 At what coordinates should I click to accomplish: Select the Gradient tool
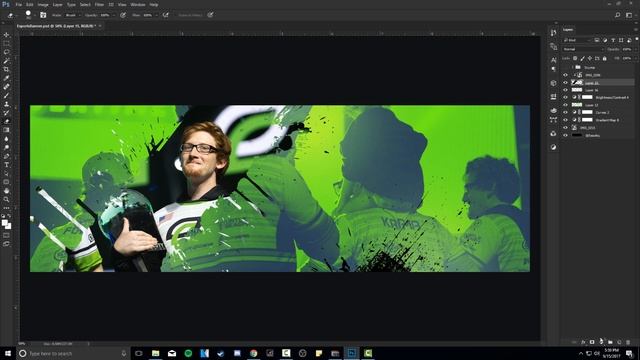coord(7,130)
